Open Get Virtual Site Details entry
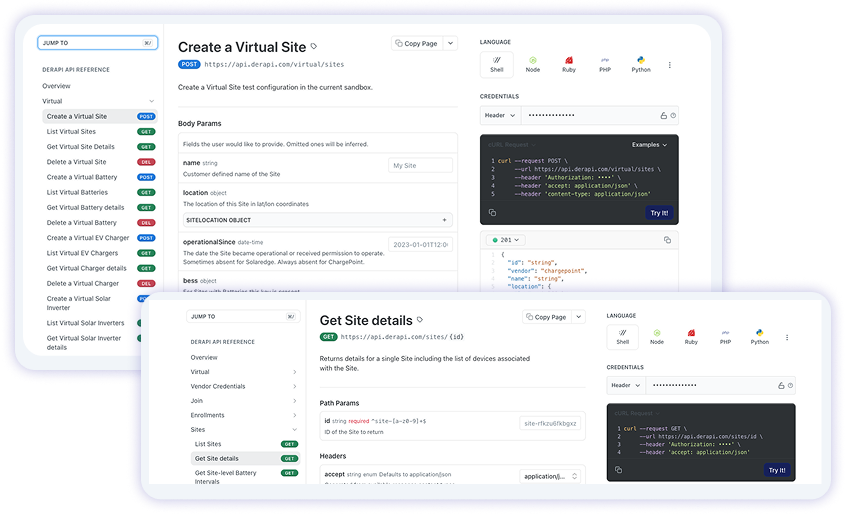This screenshot has width=846, height=515. click(100, 147)
